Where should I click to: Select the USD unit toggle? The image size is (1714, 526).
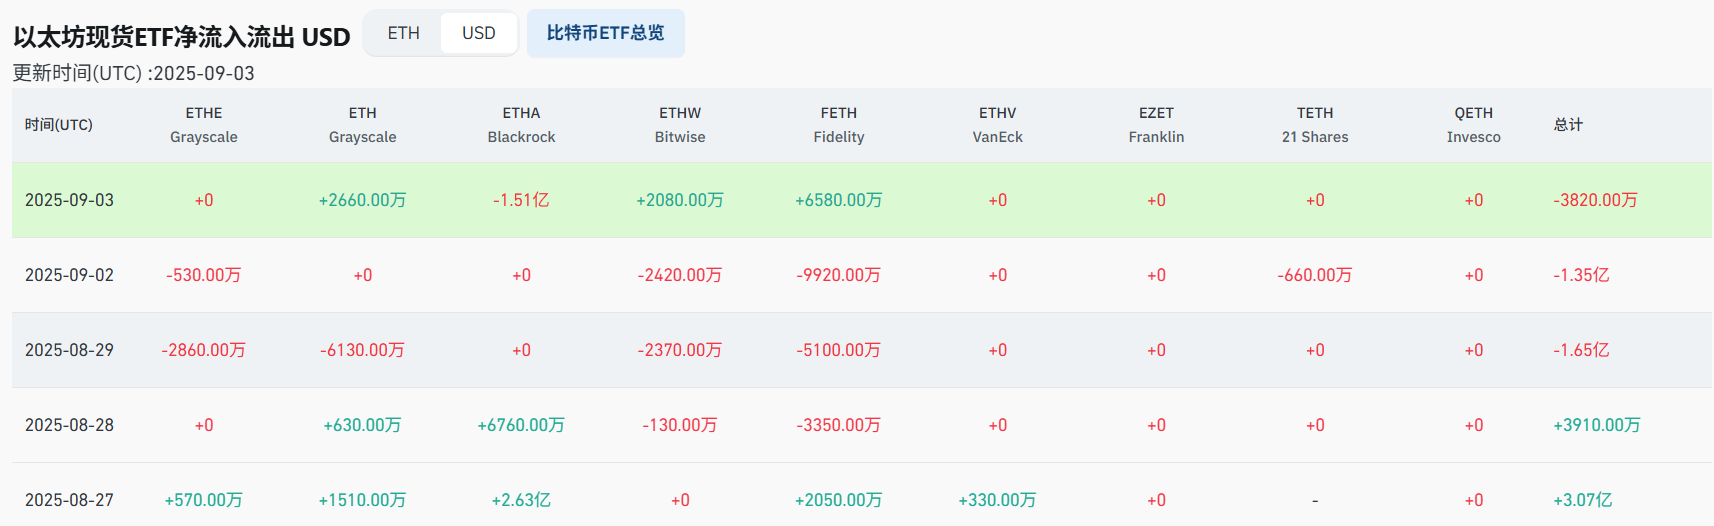(x=478, y=33)
